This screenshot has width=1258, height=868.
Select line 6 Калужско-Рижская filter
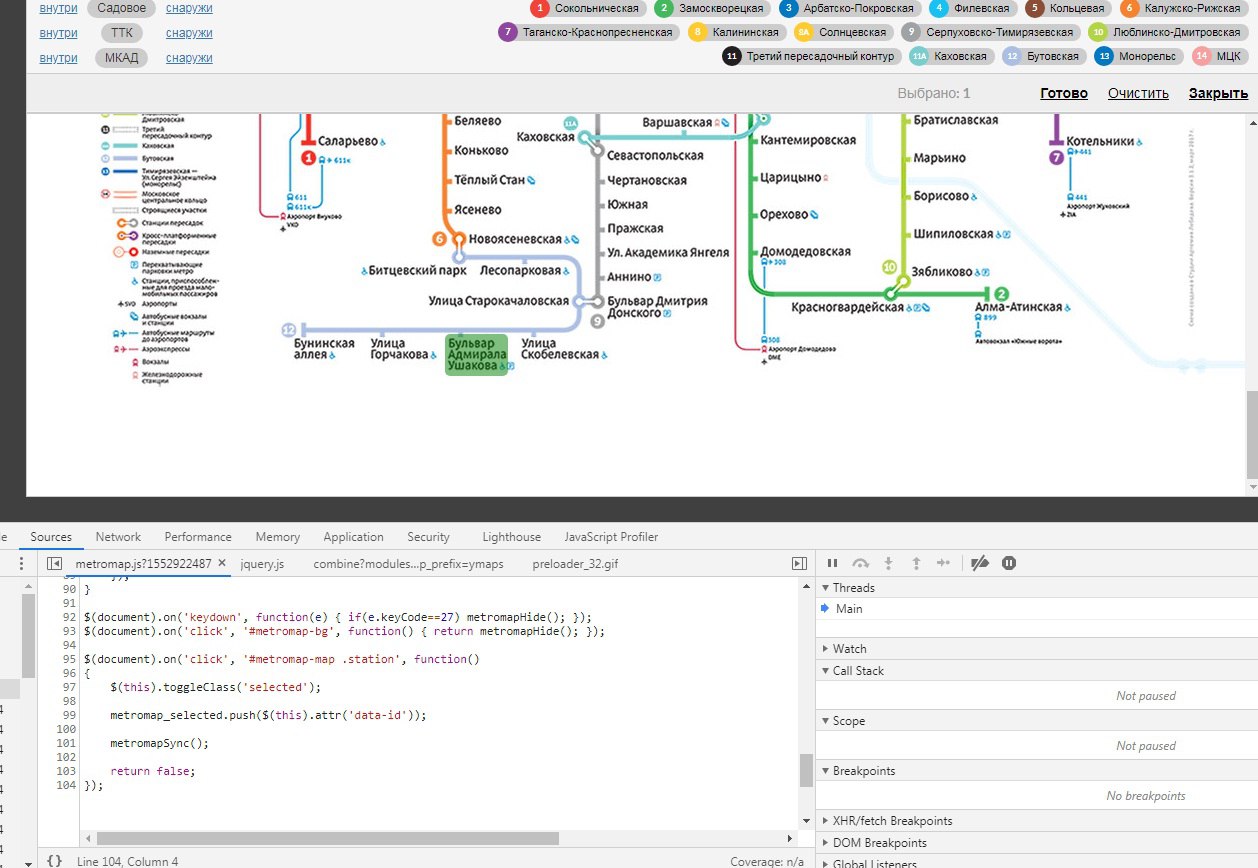(x=1184, y=8)
